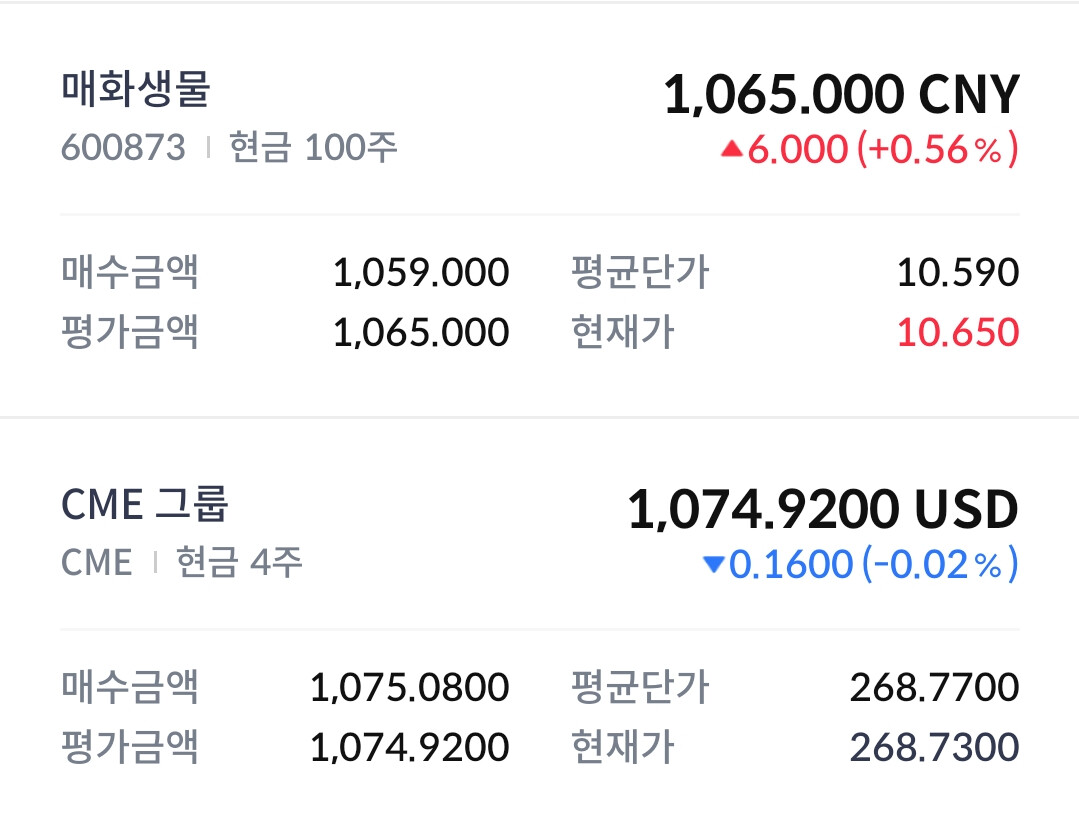
Task: Tap 매화생물 average price 10.590
Action: [x=957, y=272]
